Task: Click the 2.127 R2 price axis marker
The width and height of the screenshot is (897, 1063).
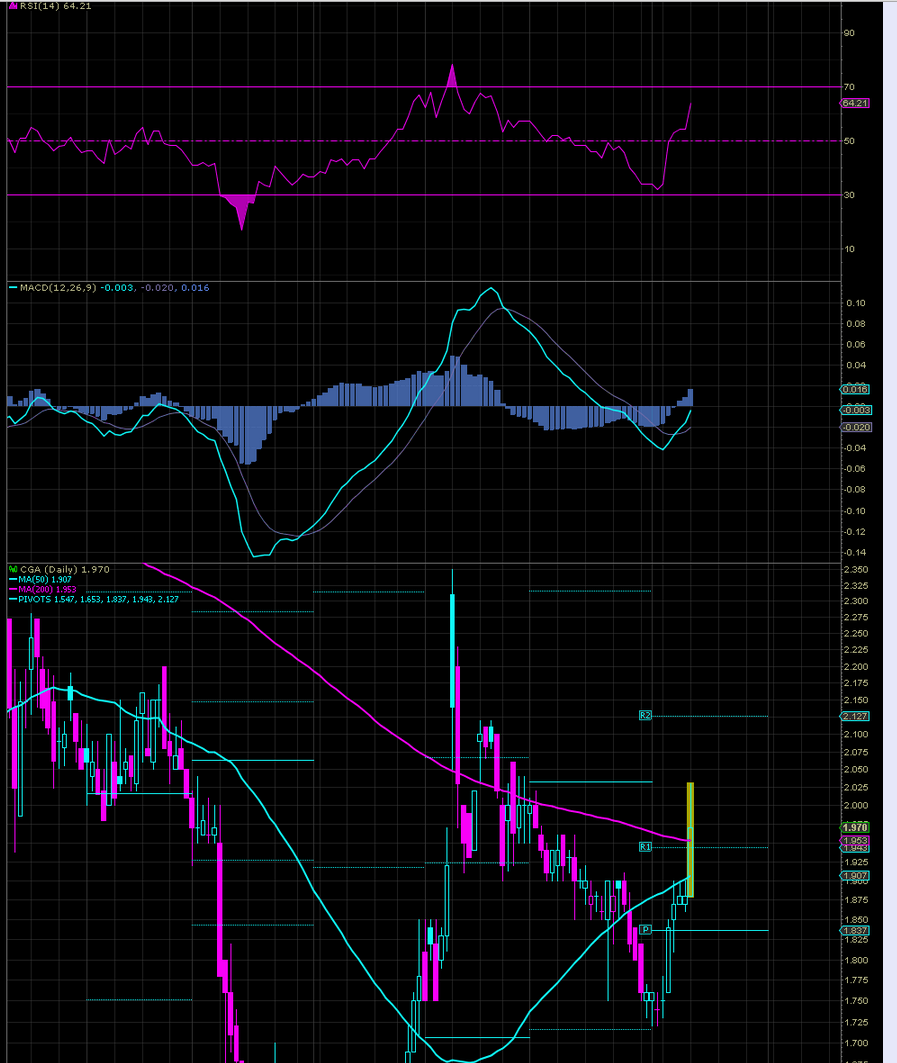Action: pos(855,716)
